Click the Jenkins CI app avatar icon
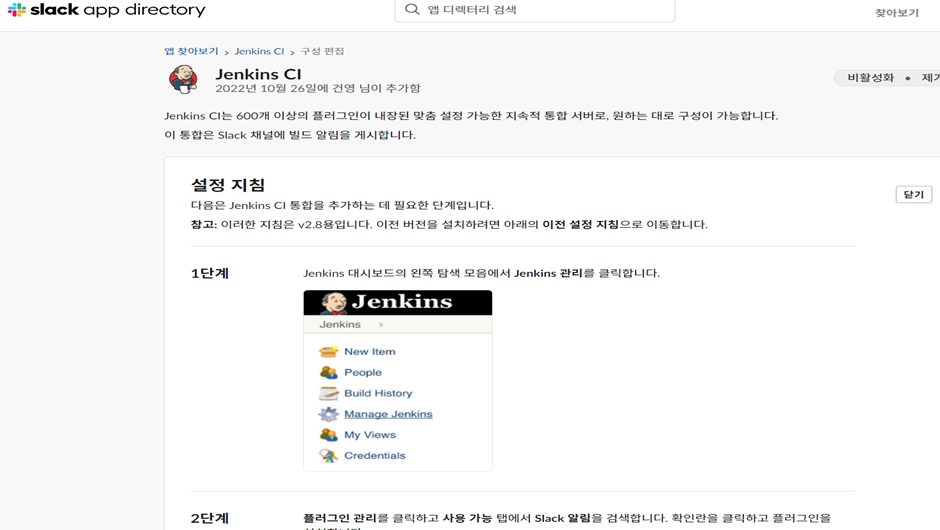Image resolution: width=940 pixels, height=530 pixels. coord(183,79)
